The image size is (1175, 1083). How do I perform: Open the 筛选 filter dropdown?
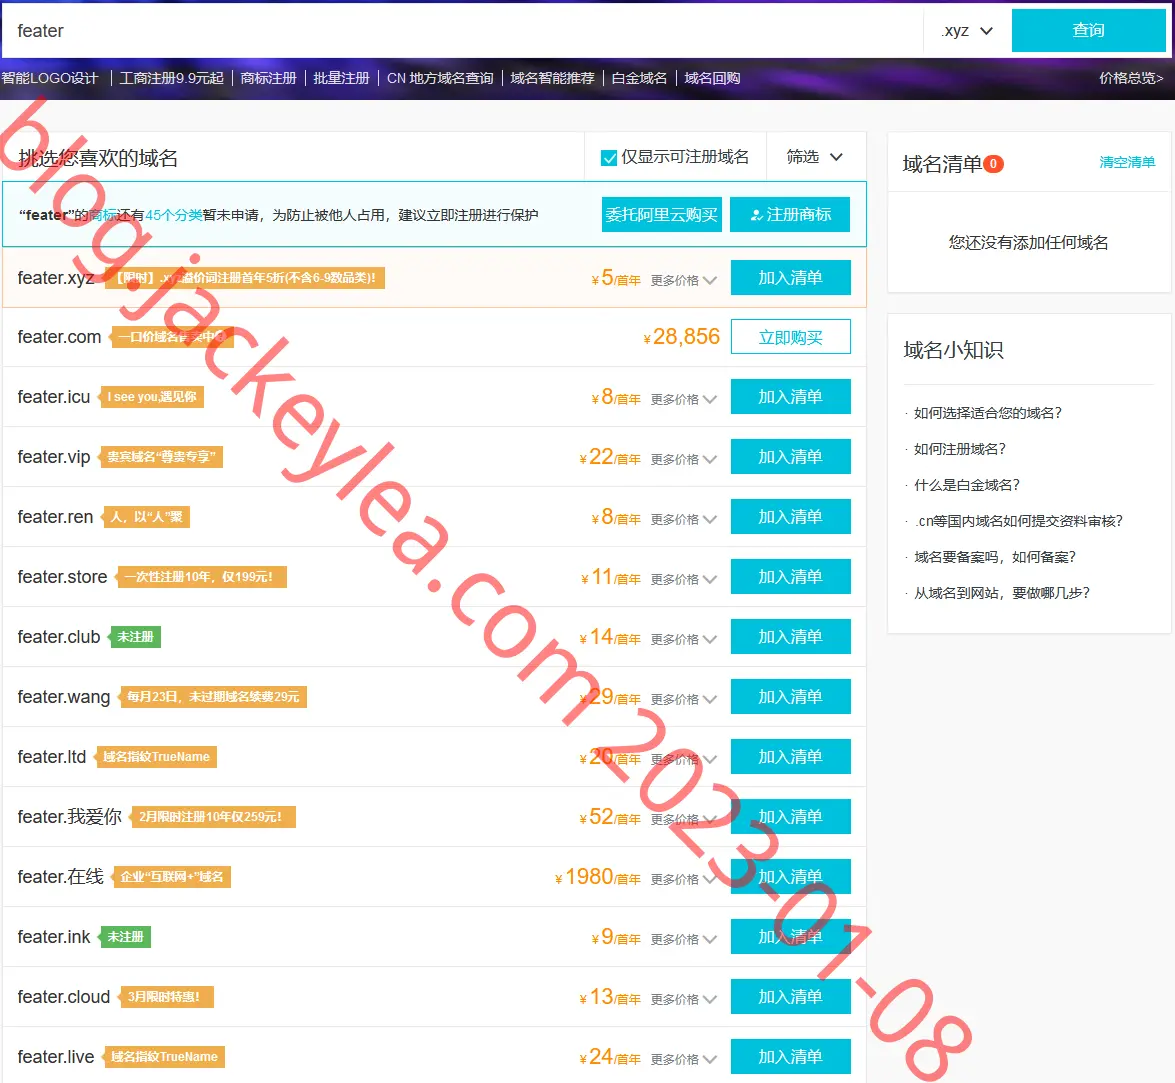(x=815, y=157)
